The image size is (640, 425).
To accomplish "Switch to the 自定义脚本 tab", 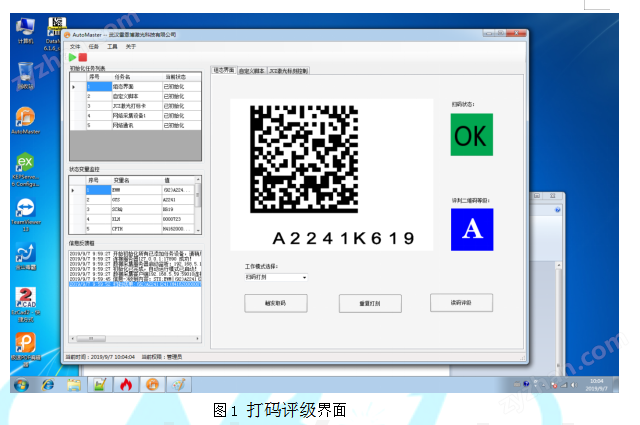I will click(x=252, y=71).
